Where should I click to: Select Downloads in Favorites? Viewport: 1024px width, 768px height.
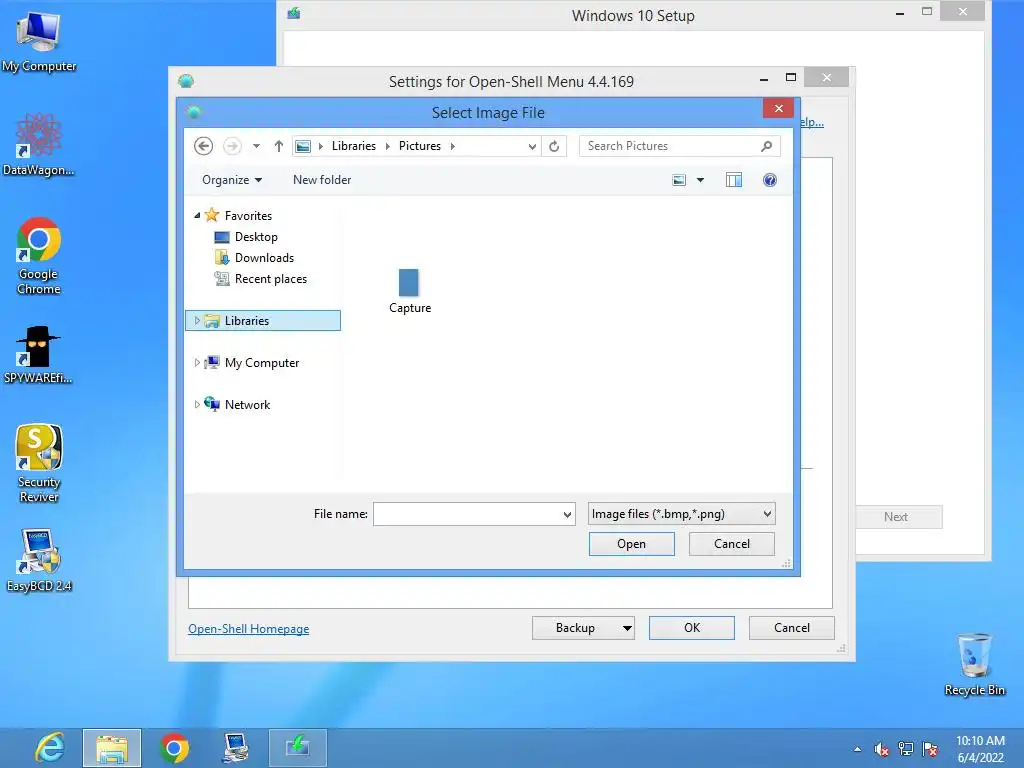coord(264,257)
